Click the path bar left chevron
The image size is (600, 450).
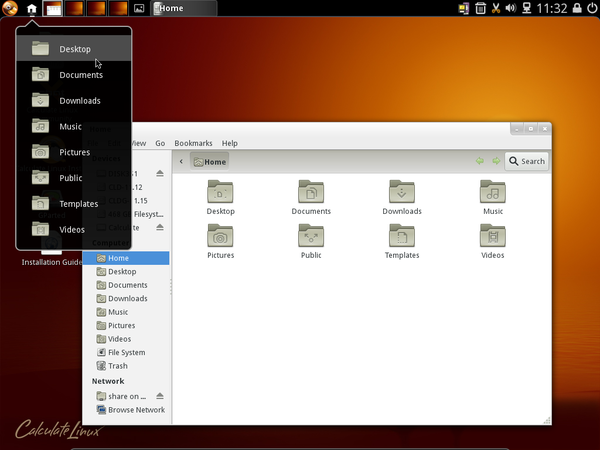click(x=181, y=161)
